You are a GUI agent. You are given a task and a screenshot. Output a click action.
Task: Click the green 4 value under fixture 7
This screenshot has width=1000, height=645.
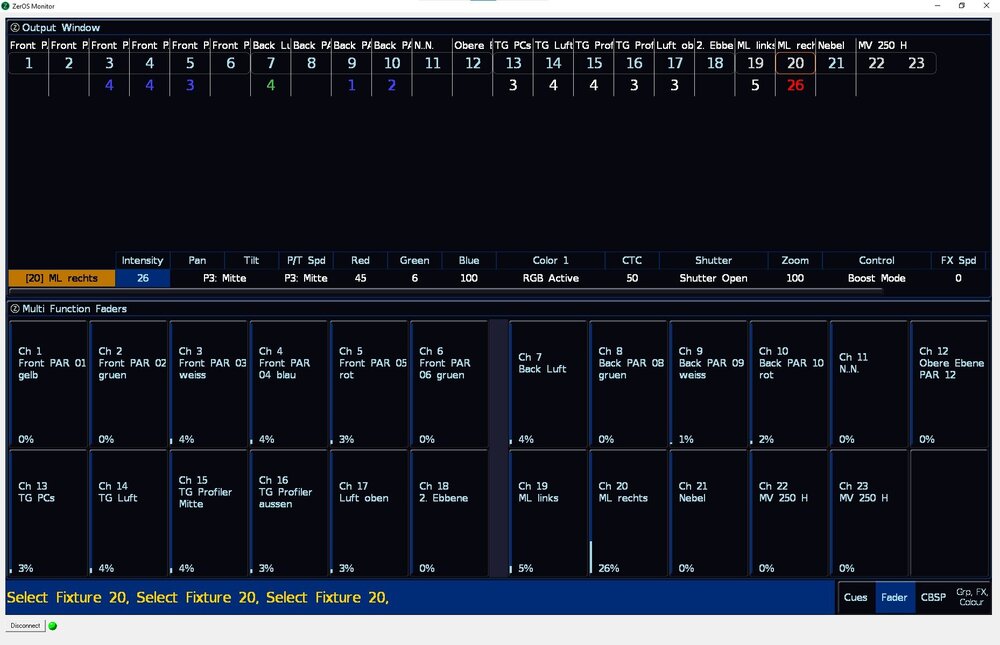[270, 85]
